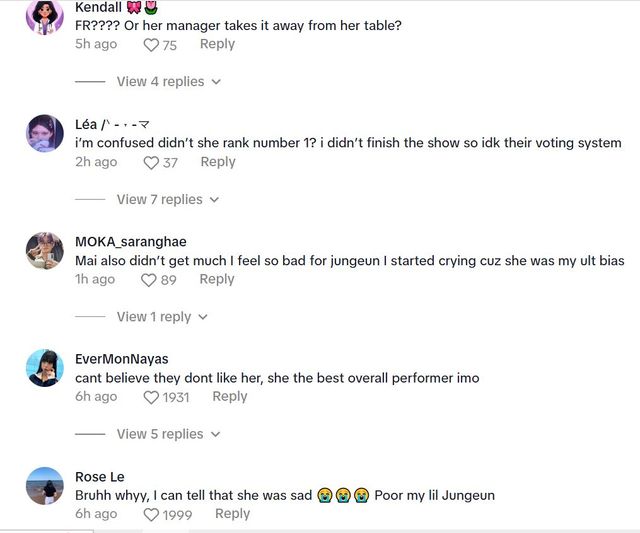This screenshot has height=533, width=640.
Task: Like Rose Le's comment heart icon
Action: [x=152, y=514]
